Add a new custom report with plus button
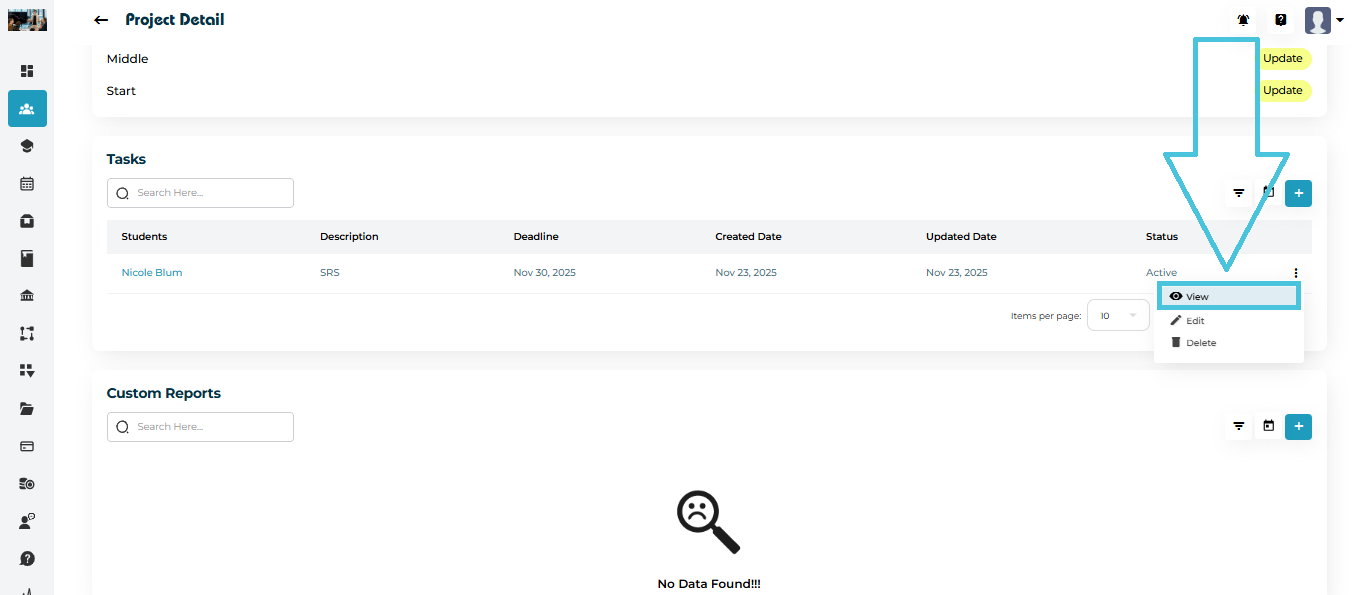Viewport: 1357px width, 595px height. (x=1298, y=427)
